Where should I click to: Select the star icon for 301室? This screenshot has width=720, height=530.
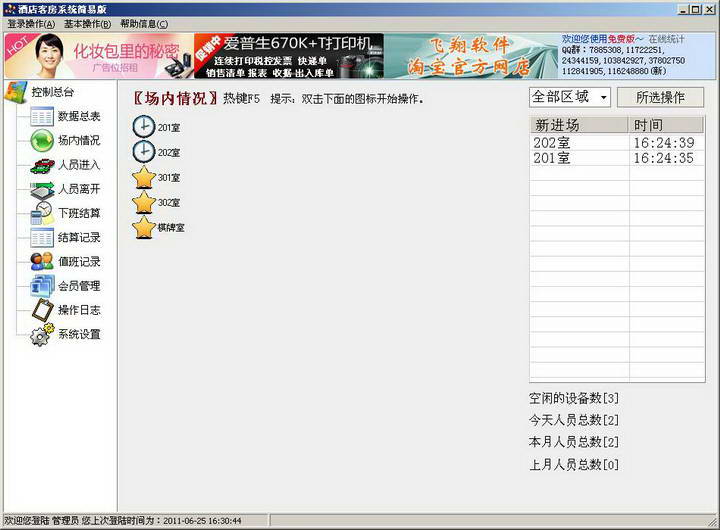(144, 177)
